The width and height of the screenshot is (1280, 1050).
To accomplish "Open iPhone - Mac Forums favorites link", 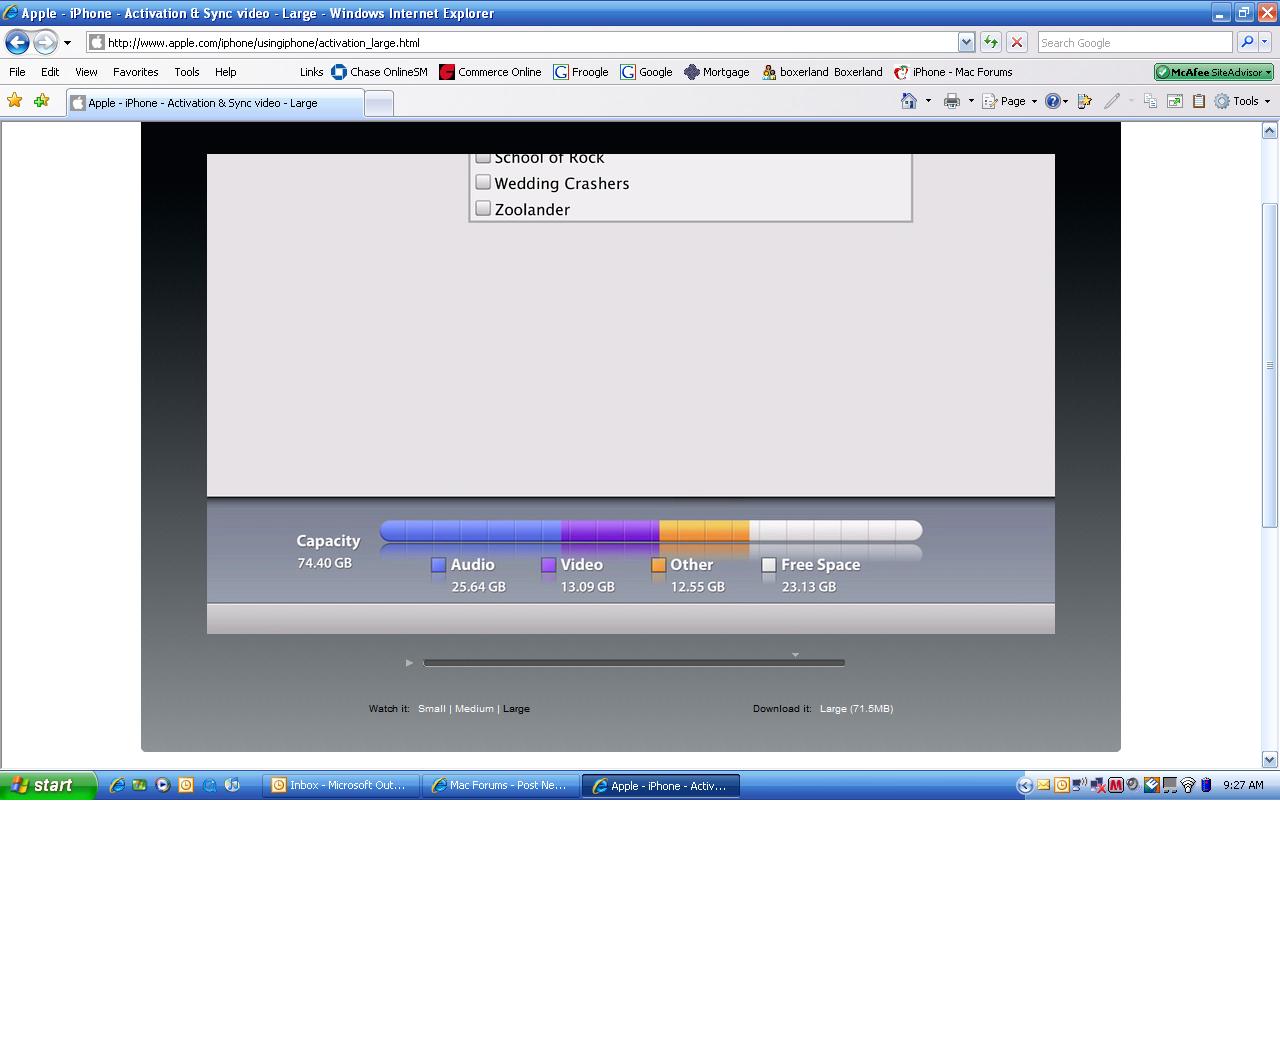I will pyautogui.click(x=953, y=72).
